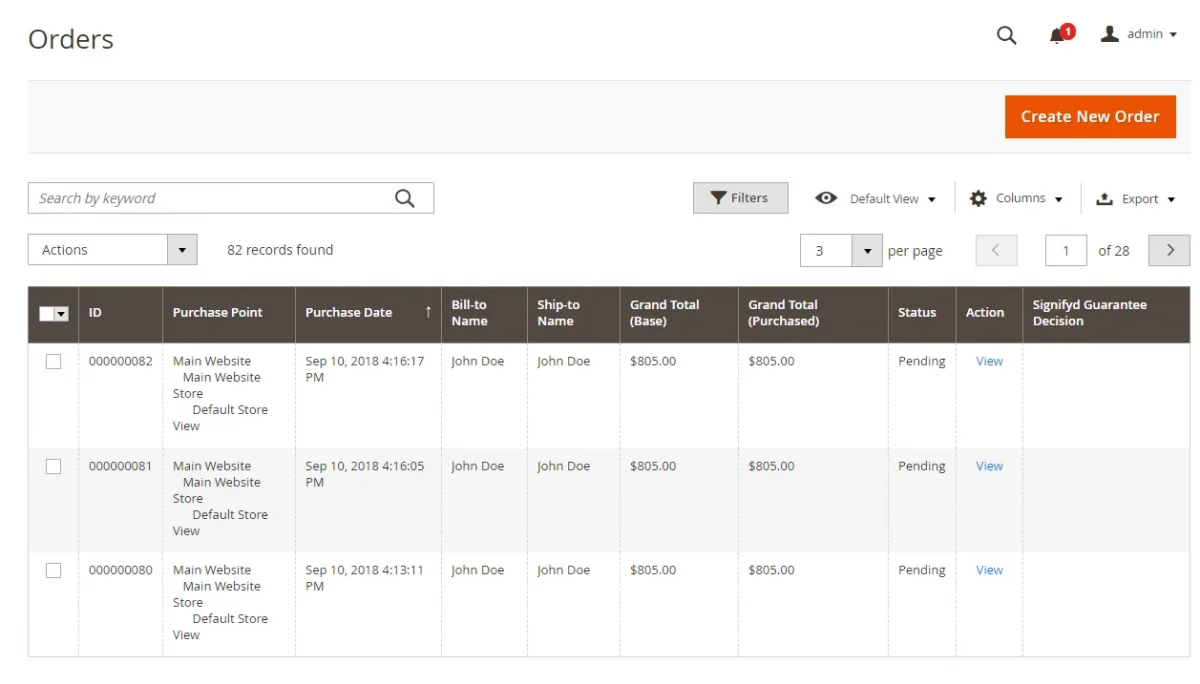Click the magnifier search icon in header

point(1006,35)
